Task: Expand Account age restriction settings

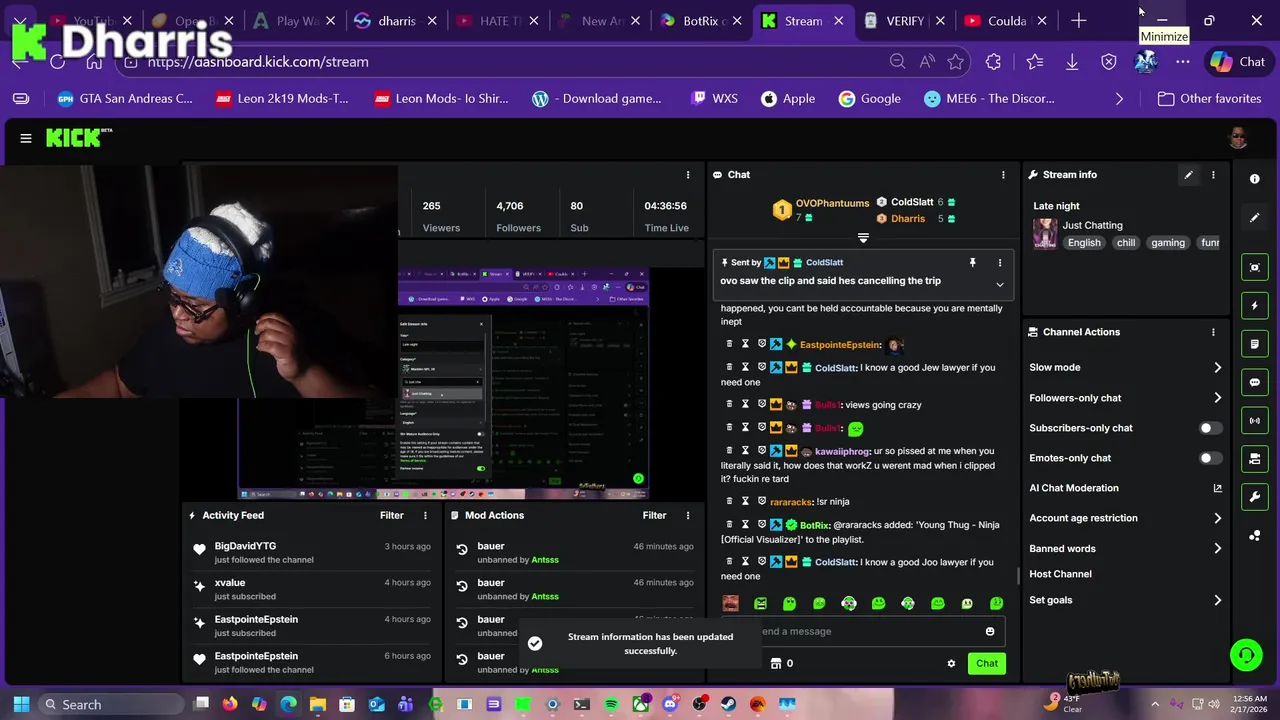Action: point(1217,518)
